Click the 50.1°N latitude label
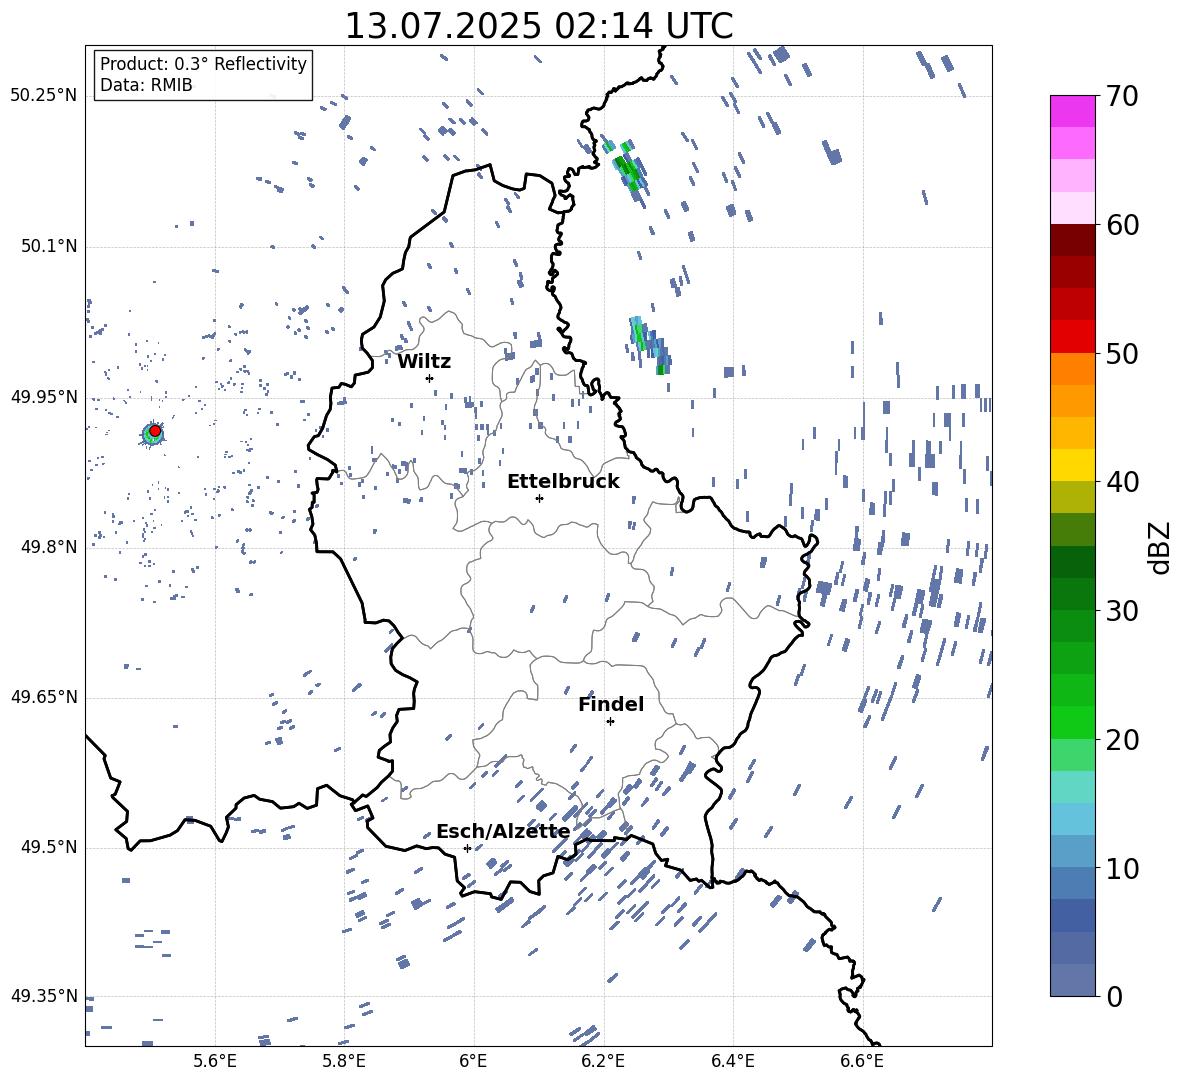This screenshot has height=1081, width=1184. coord(48,246)
